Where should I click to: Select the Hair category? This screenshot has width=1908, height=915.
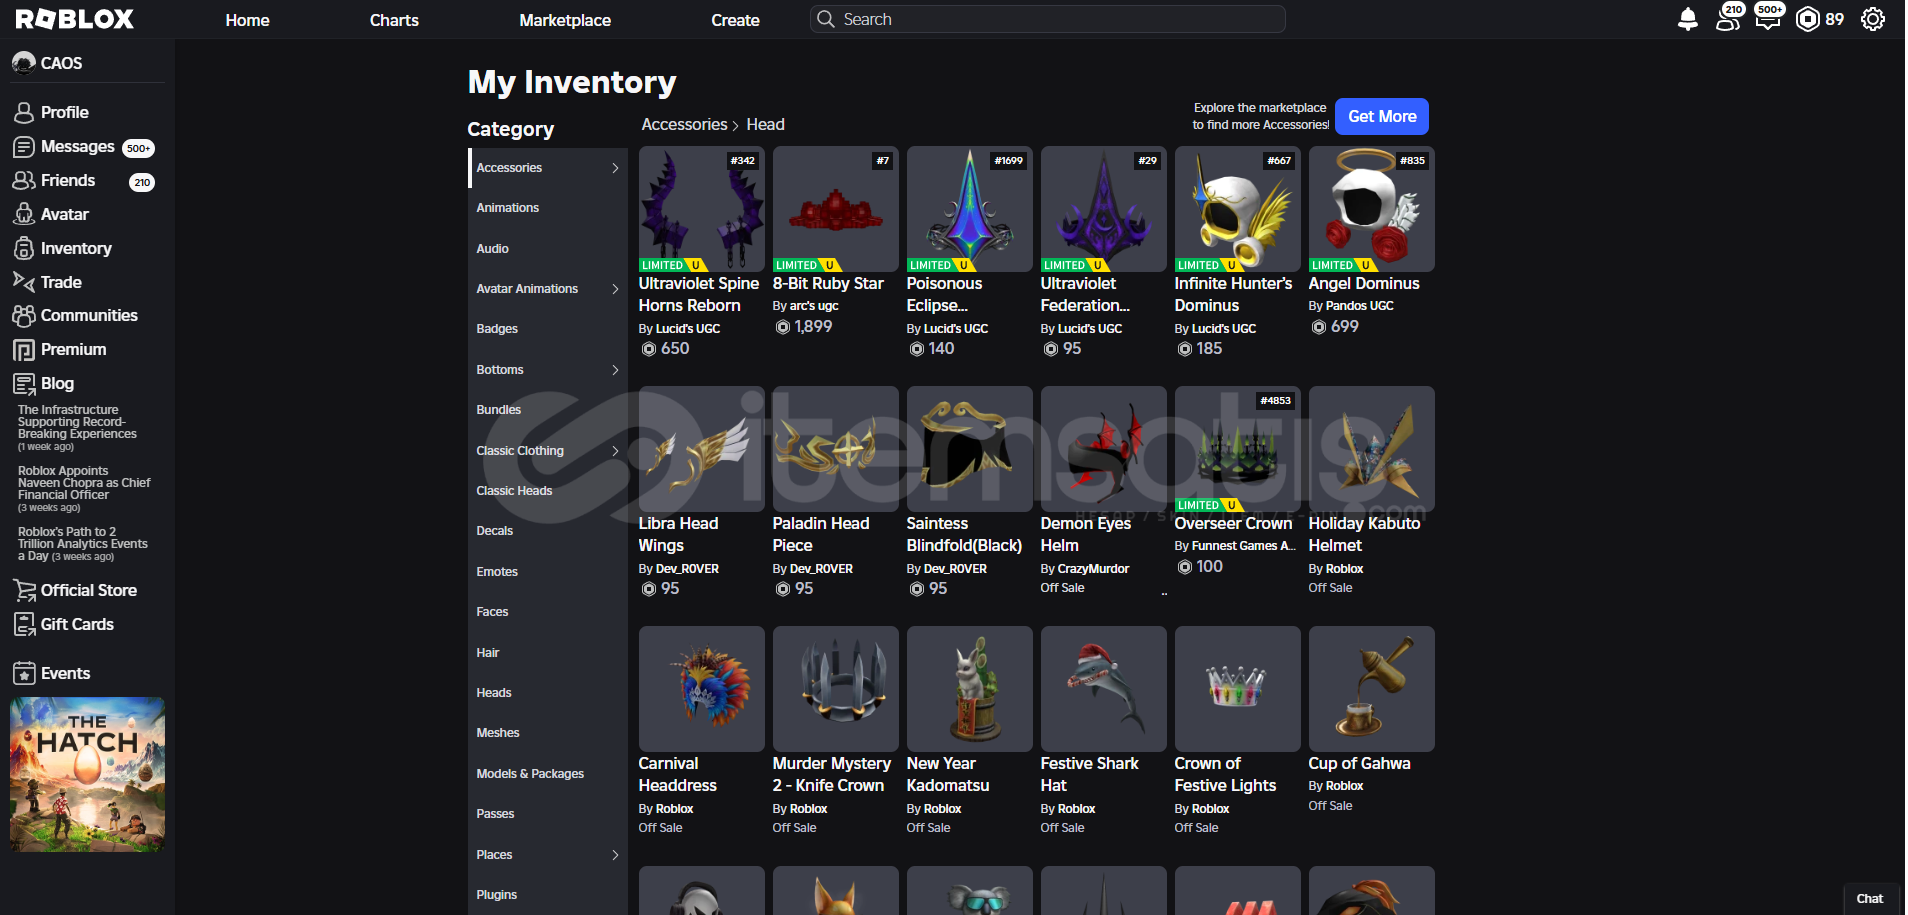[547, 653]
